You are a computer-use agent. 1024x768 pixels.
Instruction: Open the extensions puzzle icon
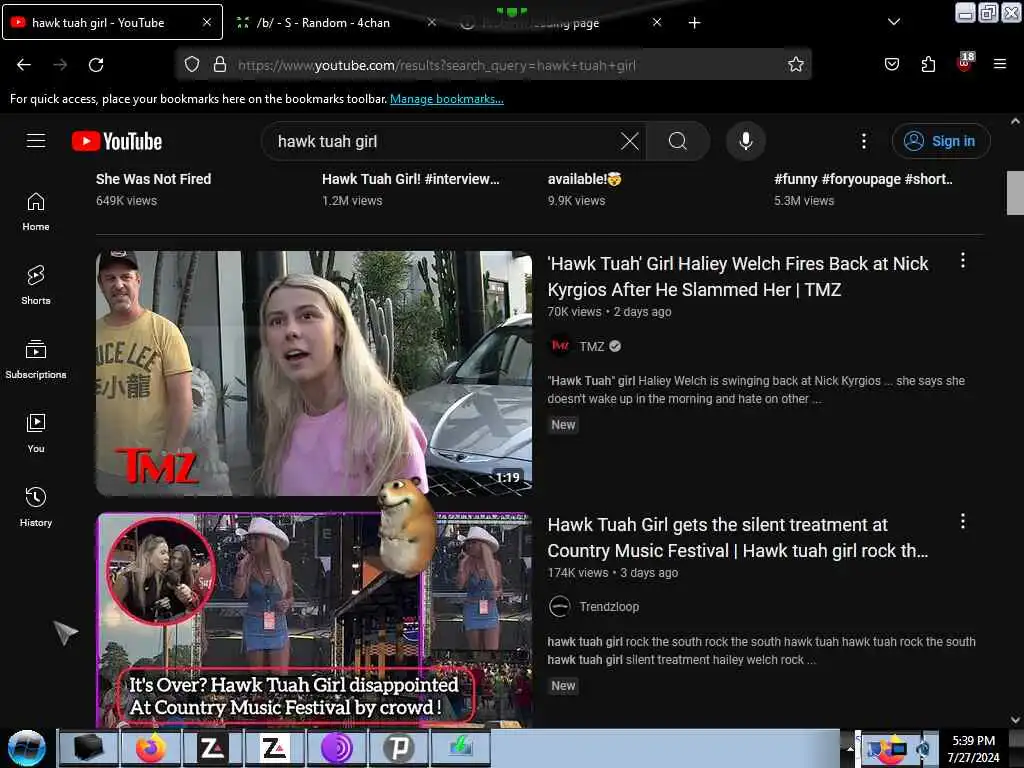[x=928, y=64]
